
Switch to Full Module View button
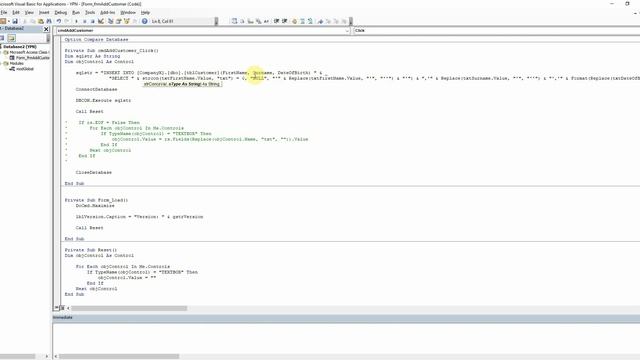62,308
